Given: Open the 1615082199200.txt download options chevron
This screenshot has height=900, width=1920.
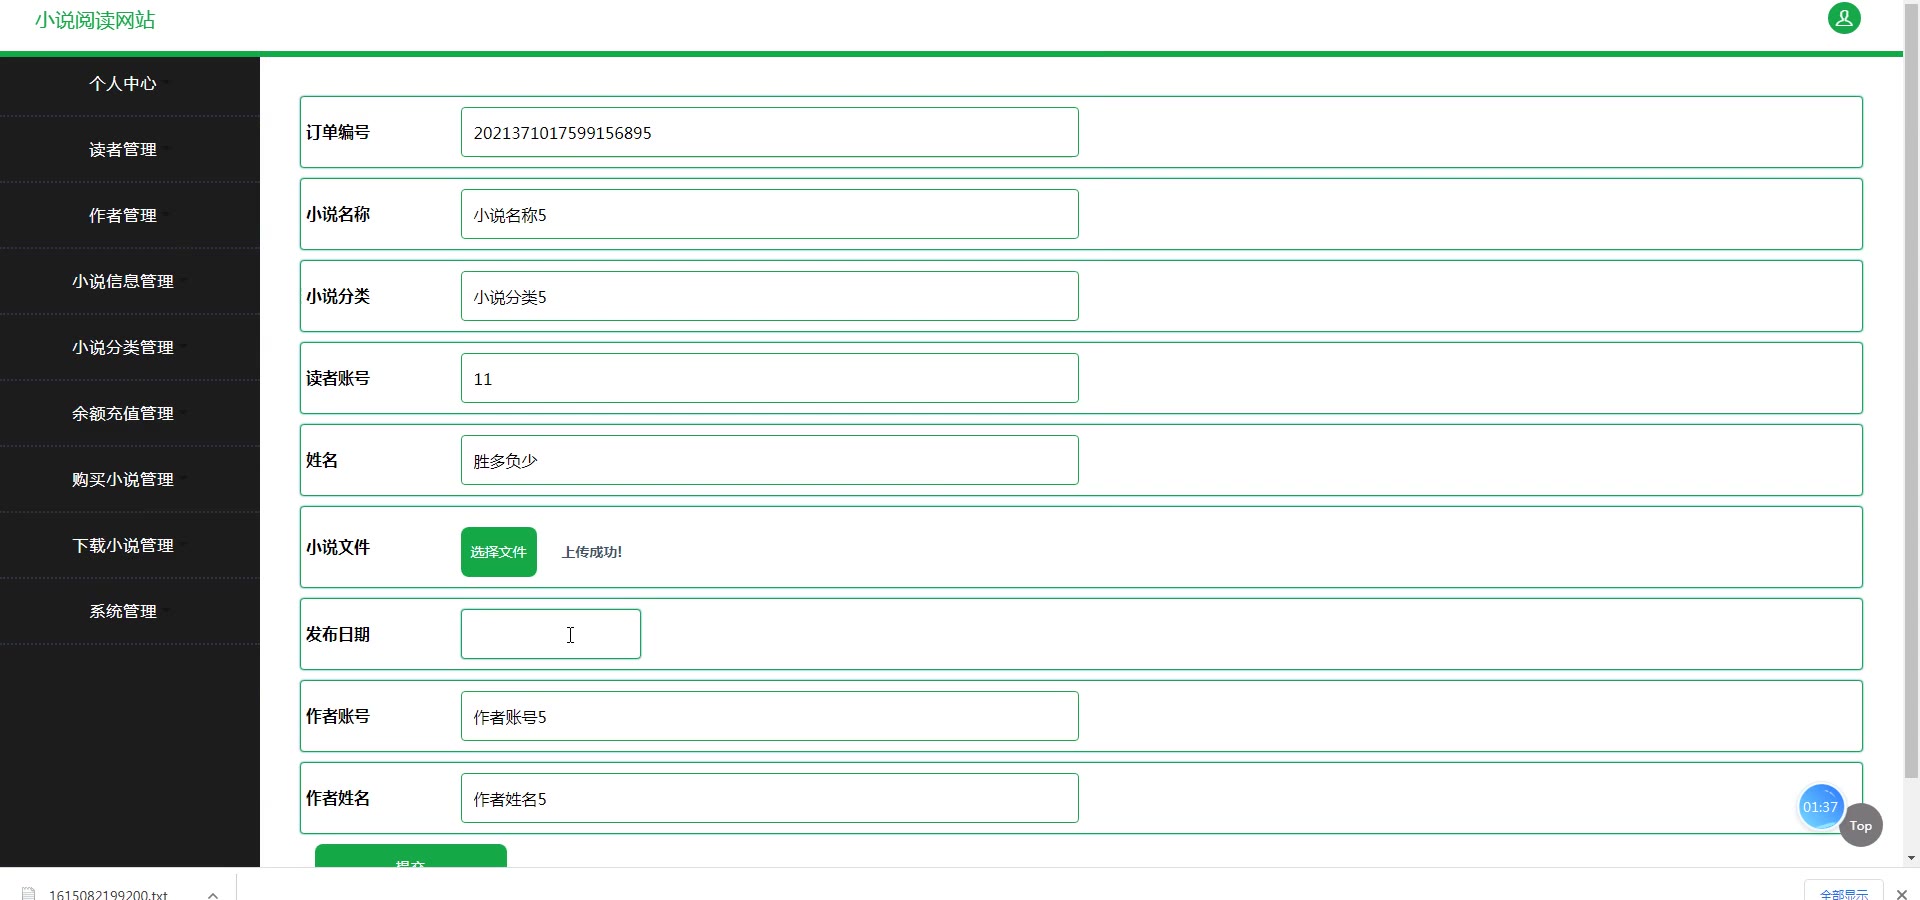Looking at the screenshot, I should coord(213,894).
